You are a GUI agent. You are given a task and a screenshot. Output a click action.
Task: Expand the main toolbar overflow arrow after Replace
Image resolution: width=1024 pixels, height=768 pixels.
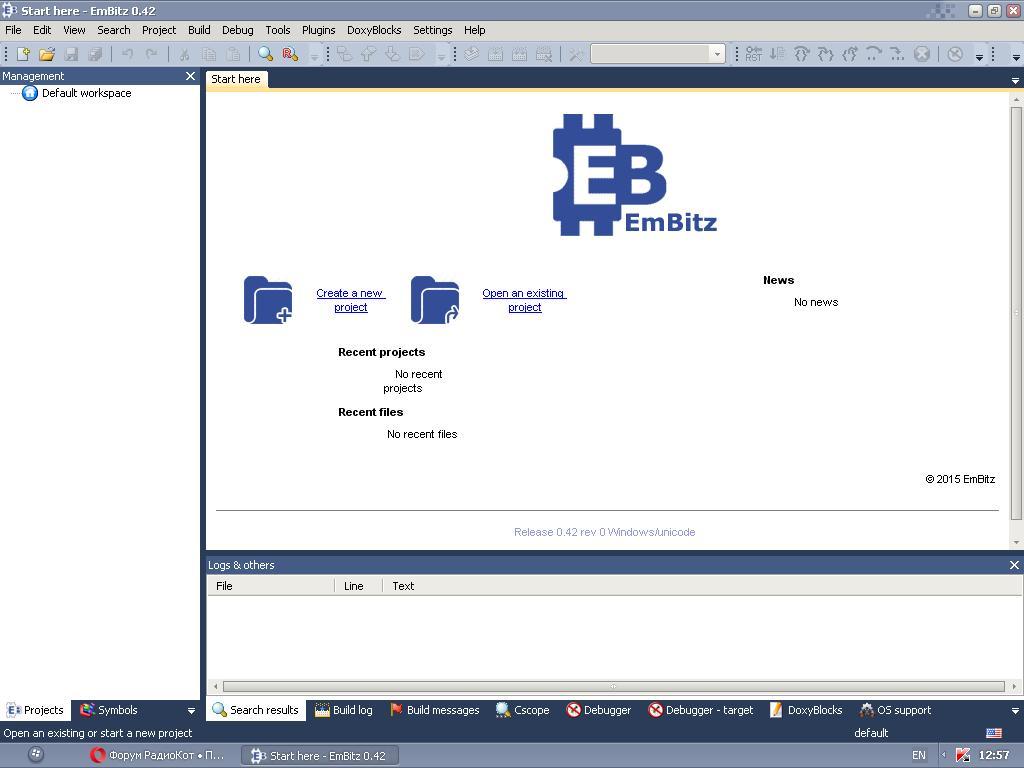point(314,57)
